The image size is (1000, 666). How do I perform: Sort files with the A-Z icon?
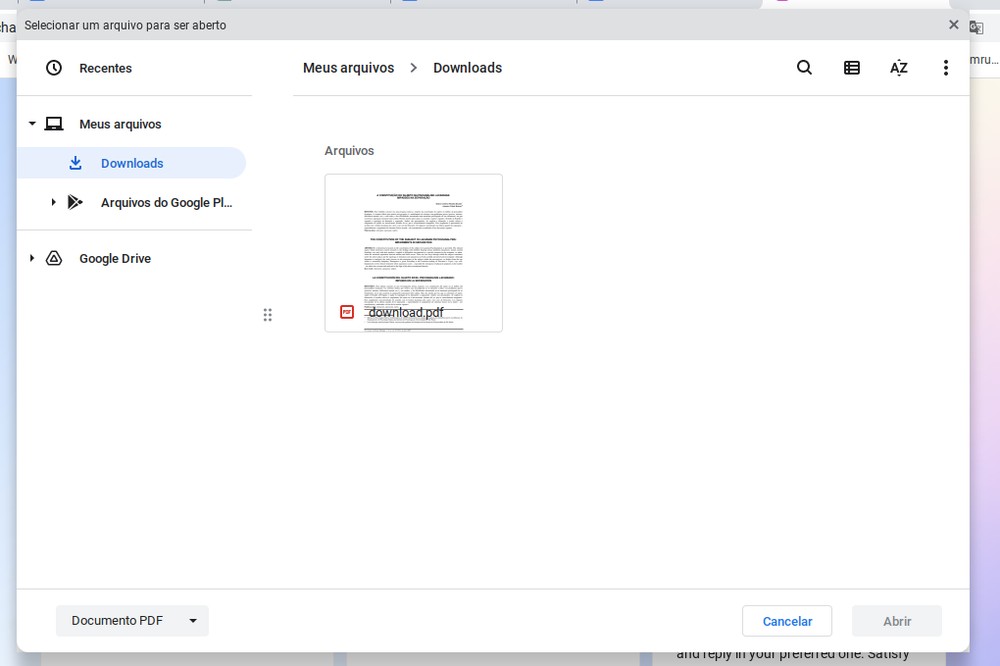tap(898, 67)
